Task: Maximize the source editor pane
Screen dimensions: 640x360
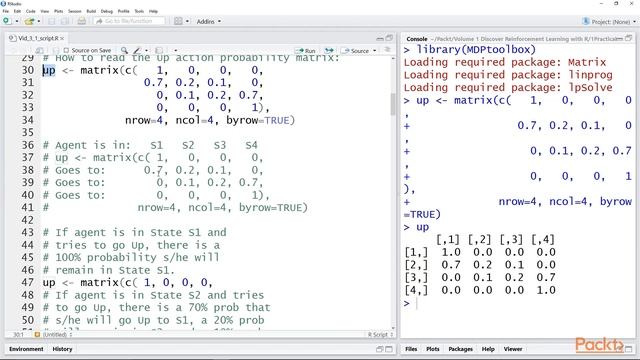Action: coord(389,38)
